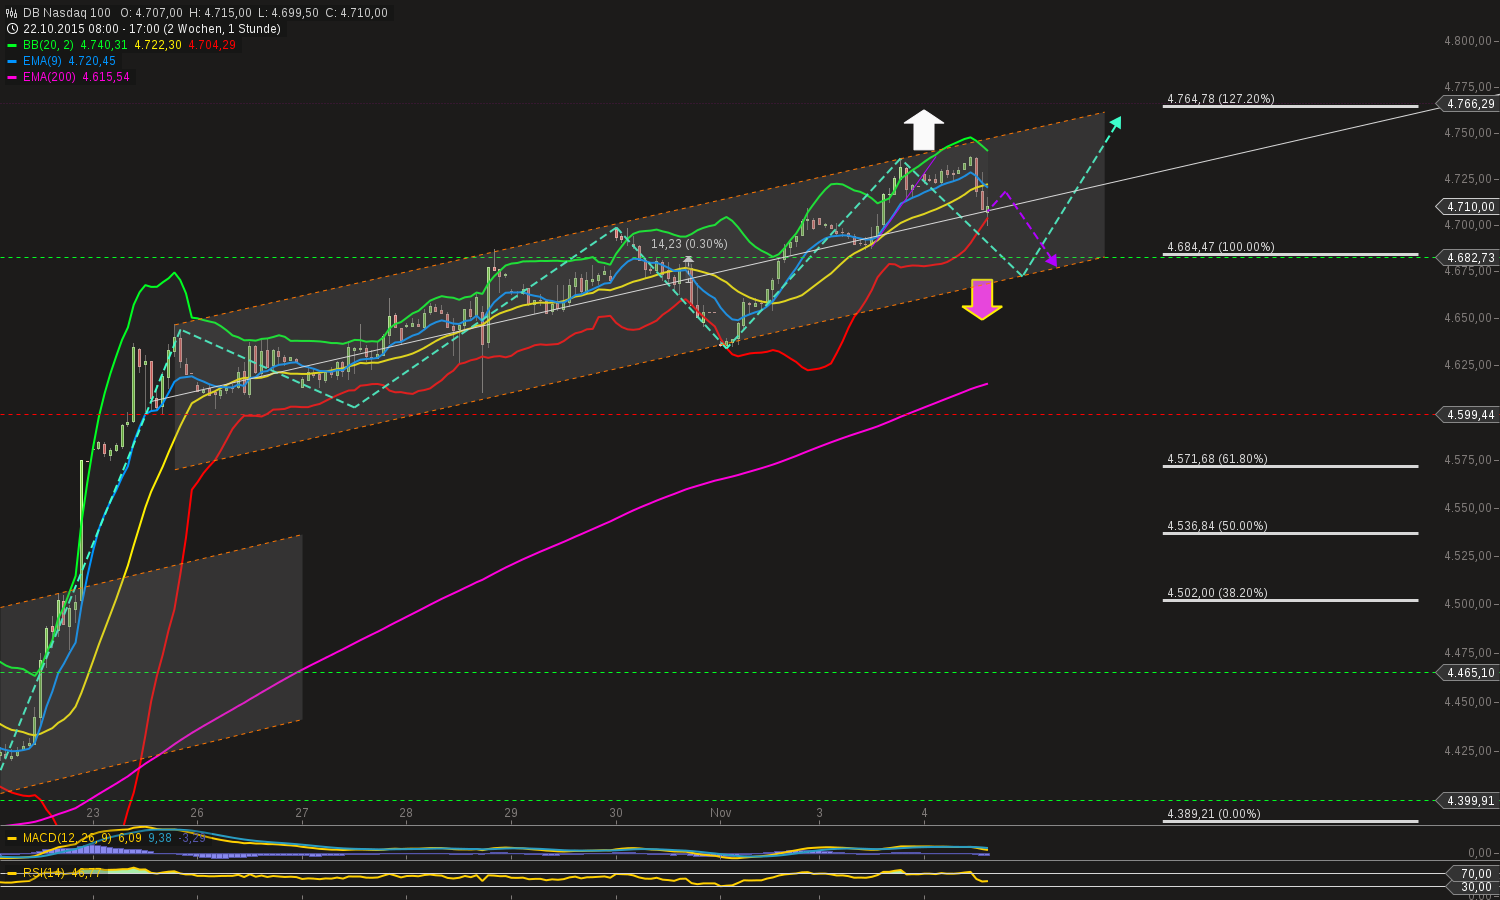The height and width of the screenshot is (900, 1500).
Task: Click the 4.764,78 (127.20%) Fibonacci label
Action: (x=1220, y=99)
